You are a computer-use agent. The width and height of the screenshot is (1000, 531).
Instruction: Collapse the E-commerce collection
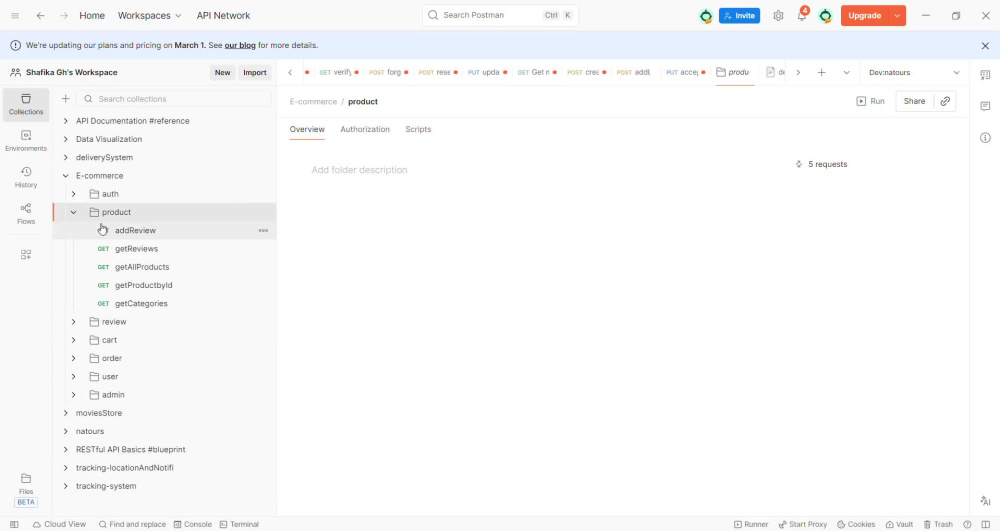[x=65, y=176]
